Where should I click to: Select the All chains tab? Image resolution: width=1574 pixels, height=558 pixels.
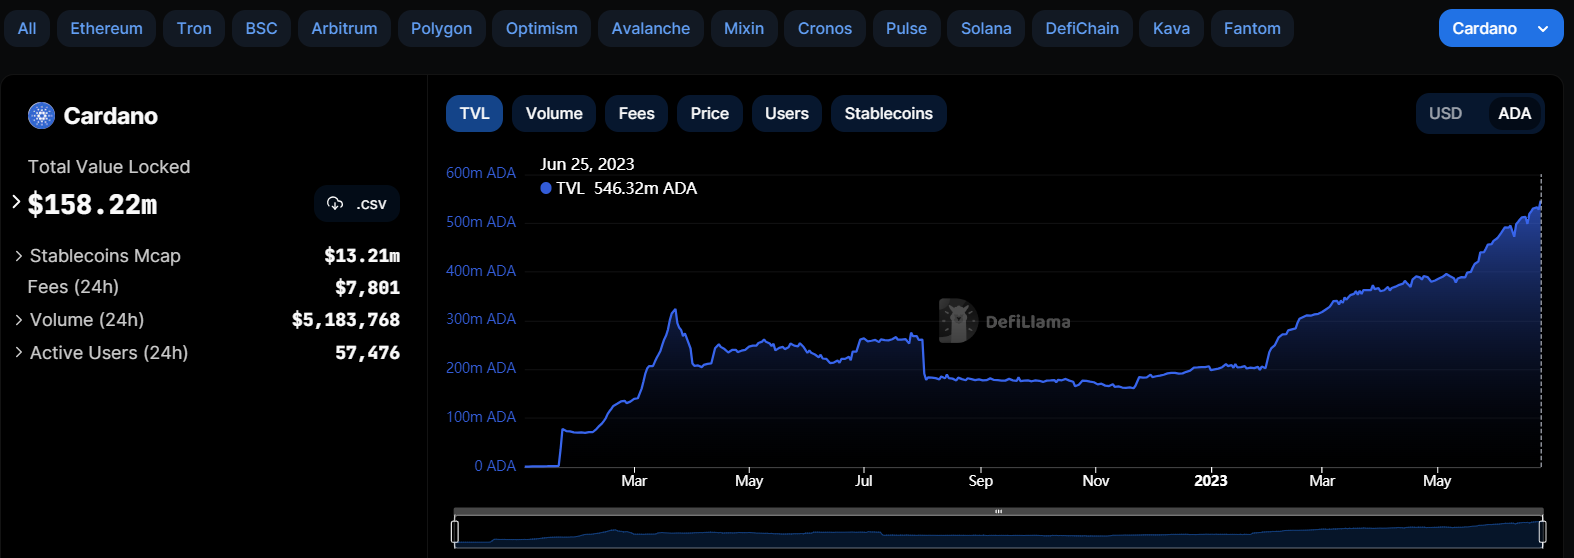point(27,28)
